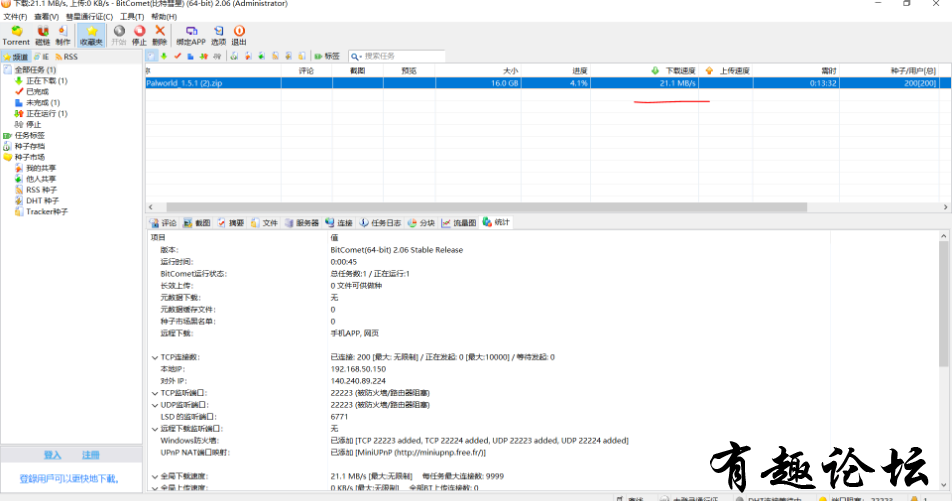Viewport: 952px width, 501px height.
Task: Select 正在运行 (1) tree item
Action: [x=47, y=114]
